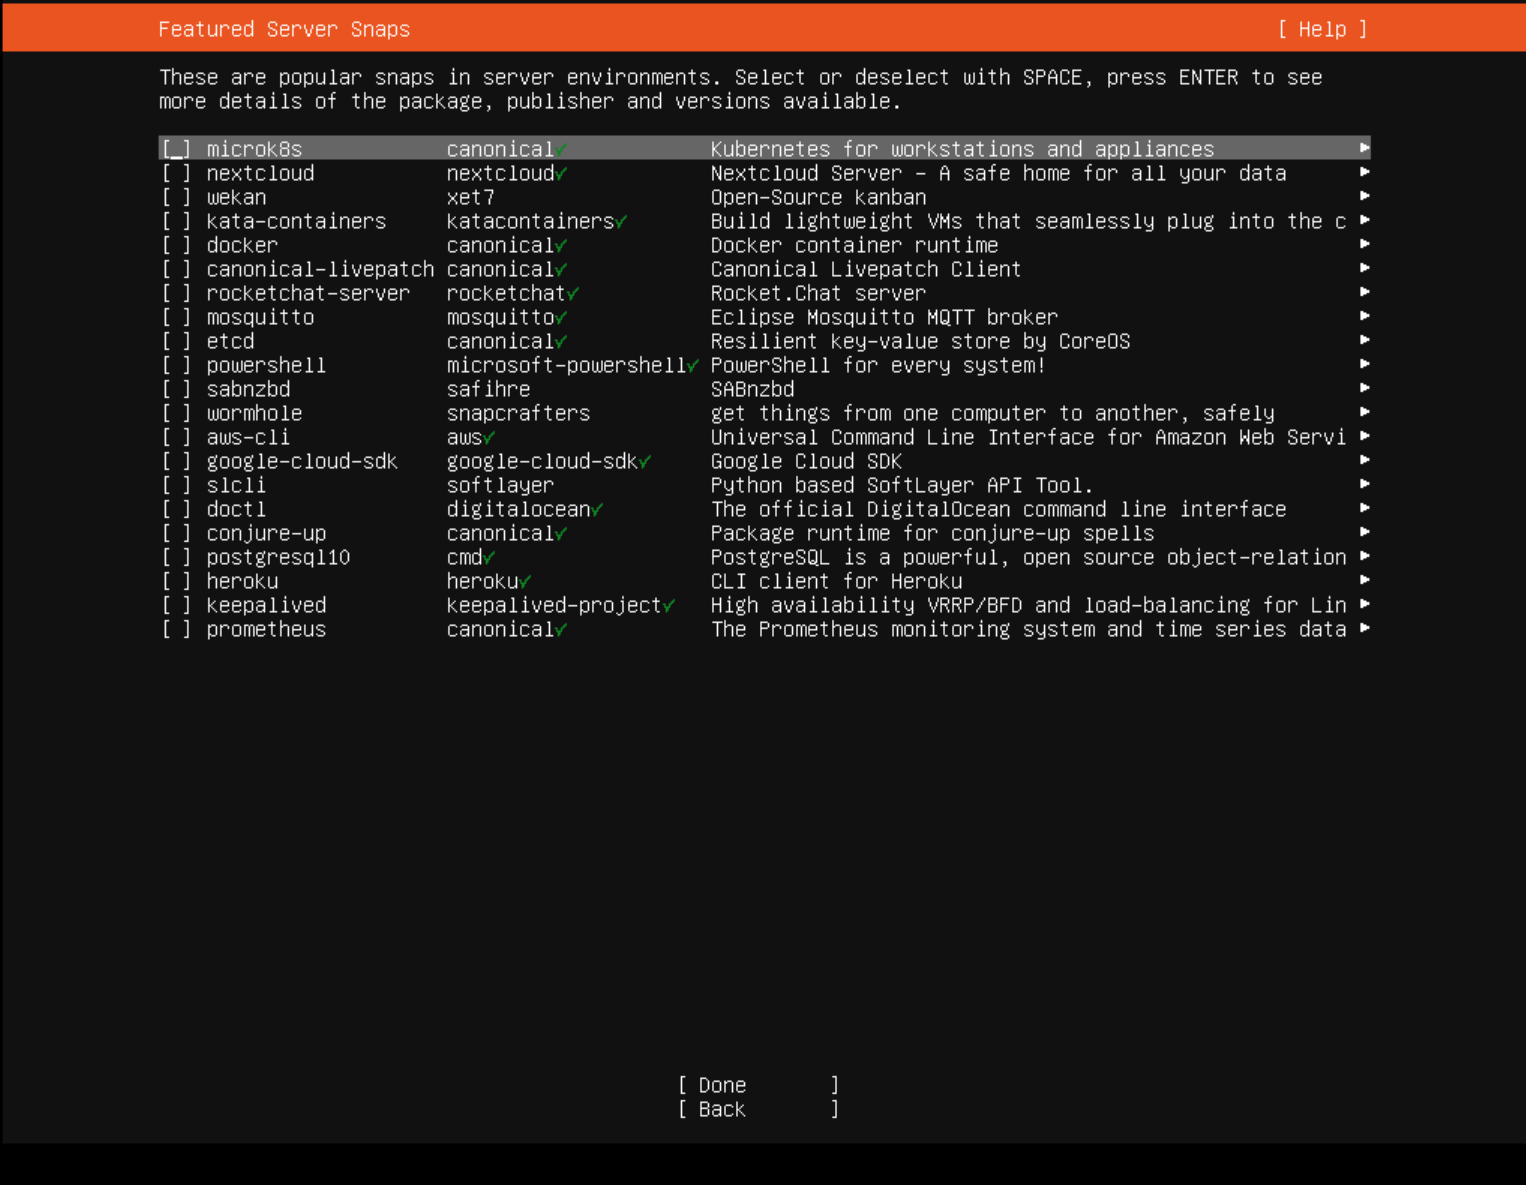Select rocketchat-server checkbox

pyautogui.click(x=177, y=293)
